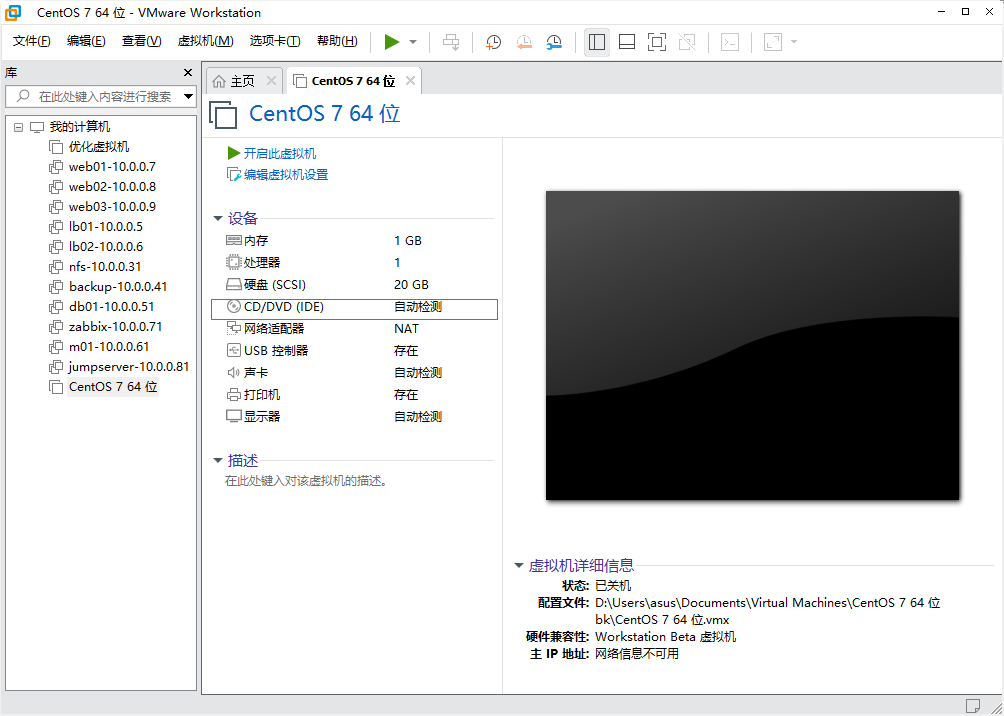Select the web01-10.0.0.7 virtual machine

(x=112, y=167)
